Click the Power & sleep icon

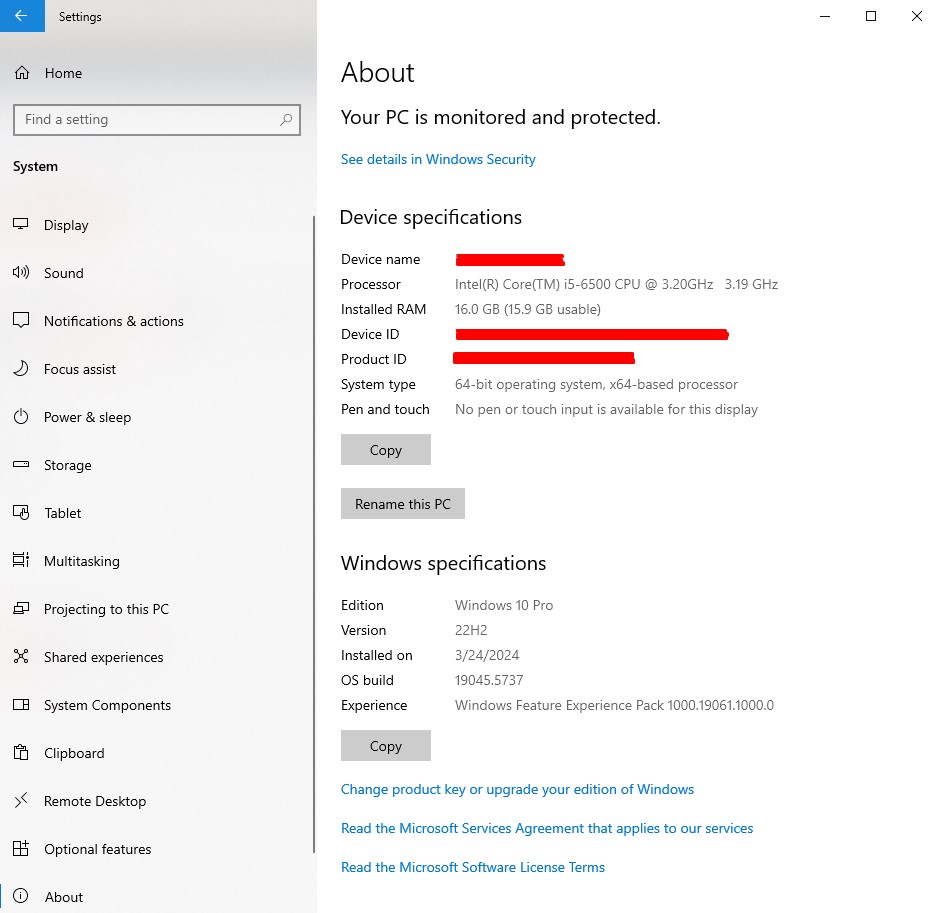[x=21, y=416]
